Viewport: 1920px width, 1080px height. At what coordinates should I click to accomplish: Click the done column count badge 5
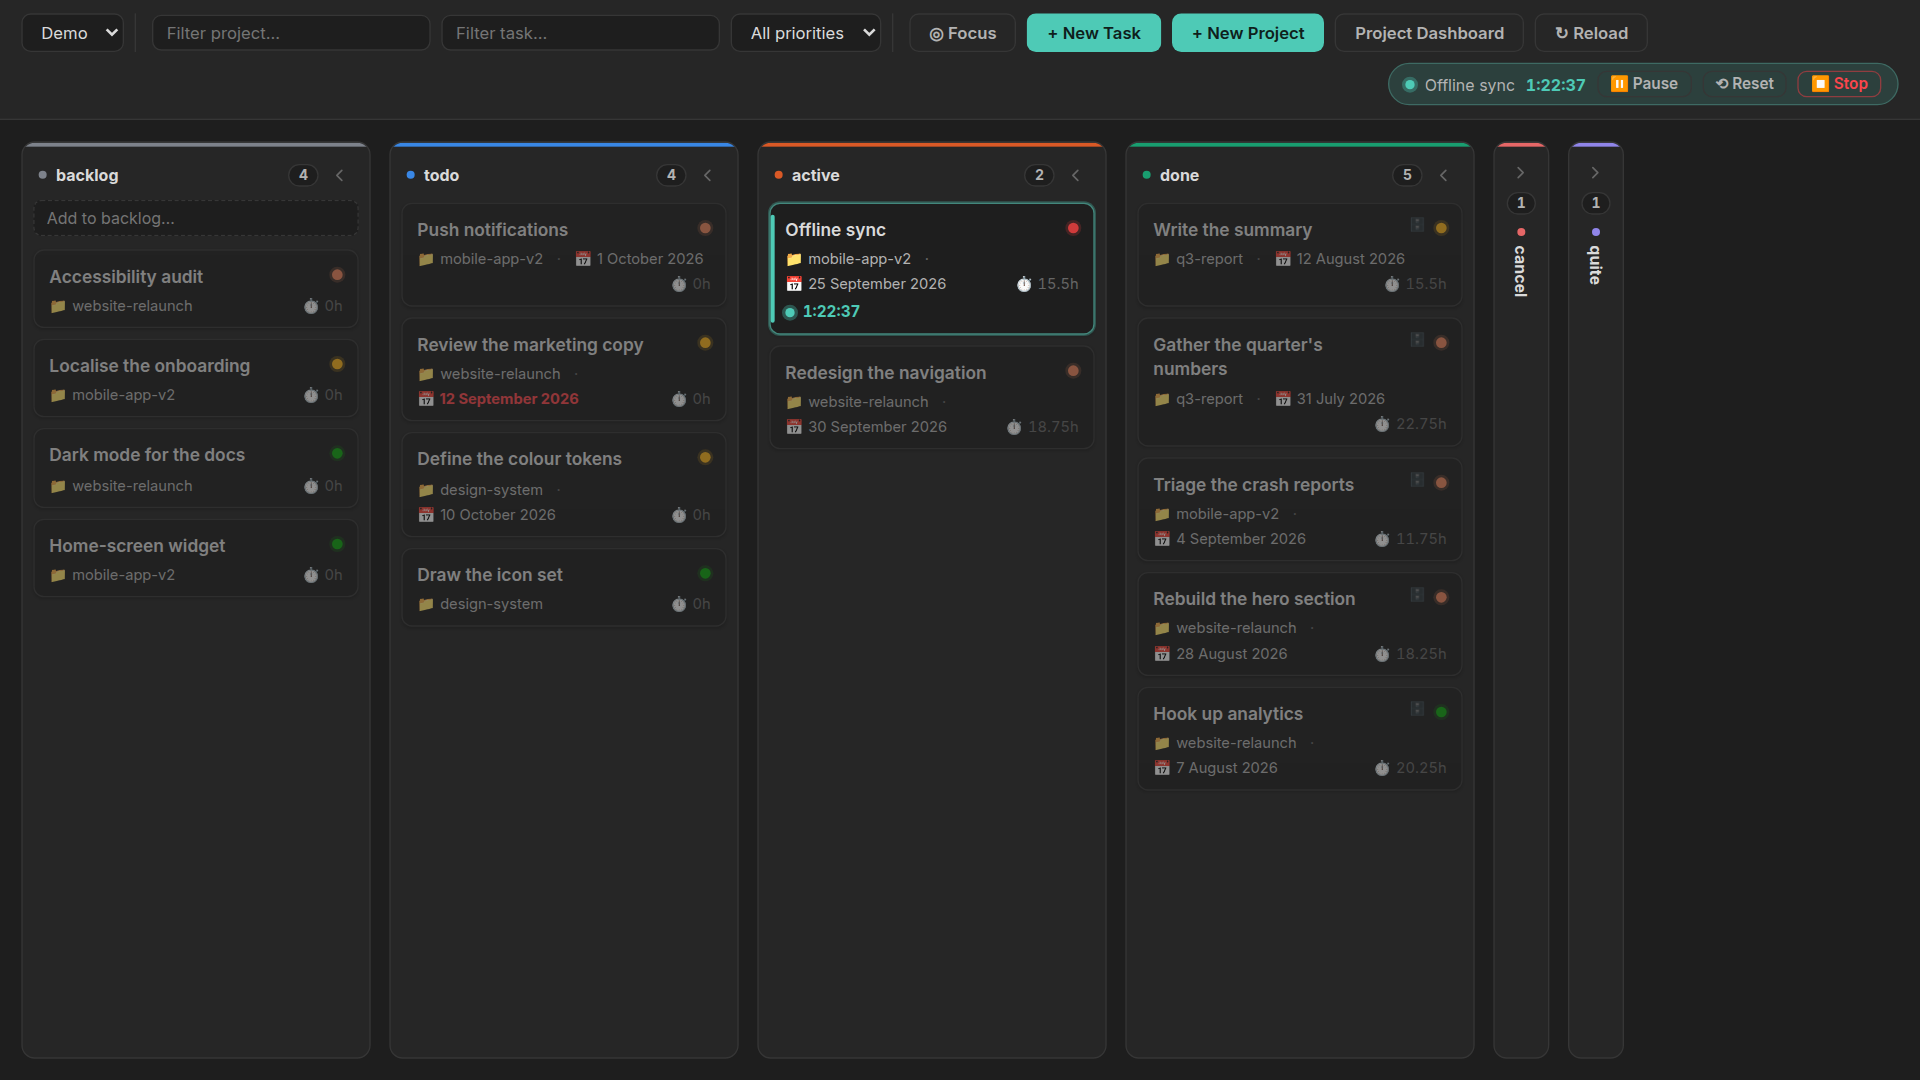click(1407, 175)
